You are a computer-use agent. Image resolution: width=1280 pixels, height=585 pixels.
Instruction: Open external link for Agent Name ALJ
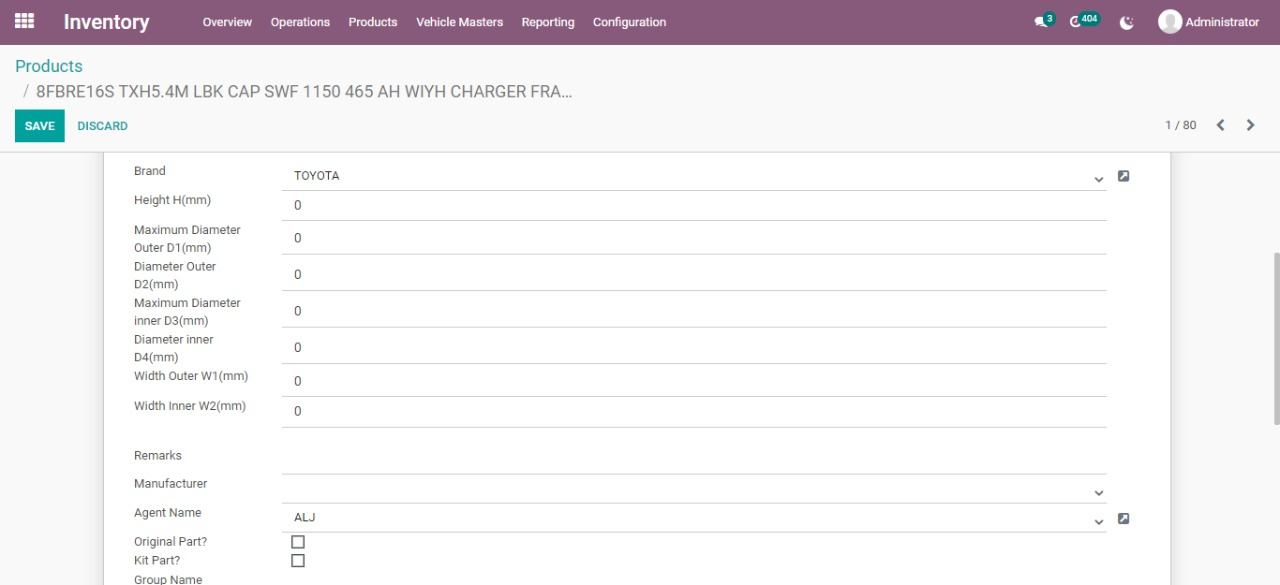click(x=1123, y=519)
